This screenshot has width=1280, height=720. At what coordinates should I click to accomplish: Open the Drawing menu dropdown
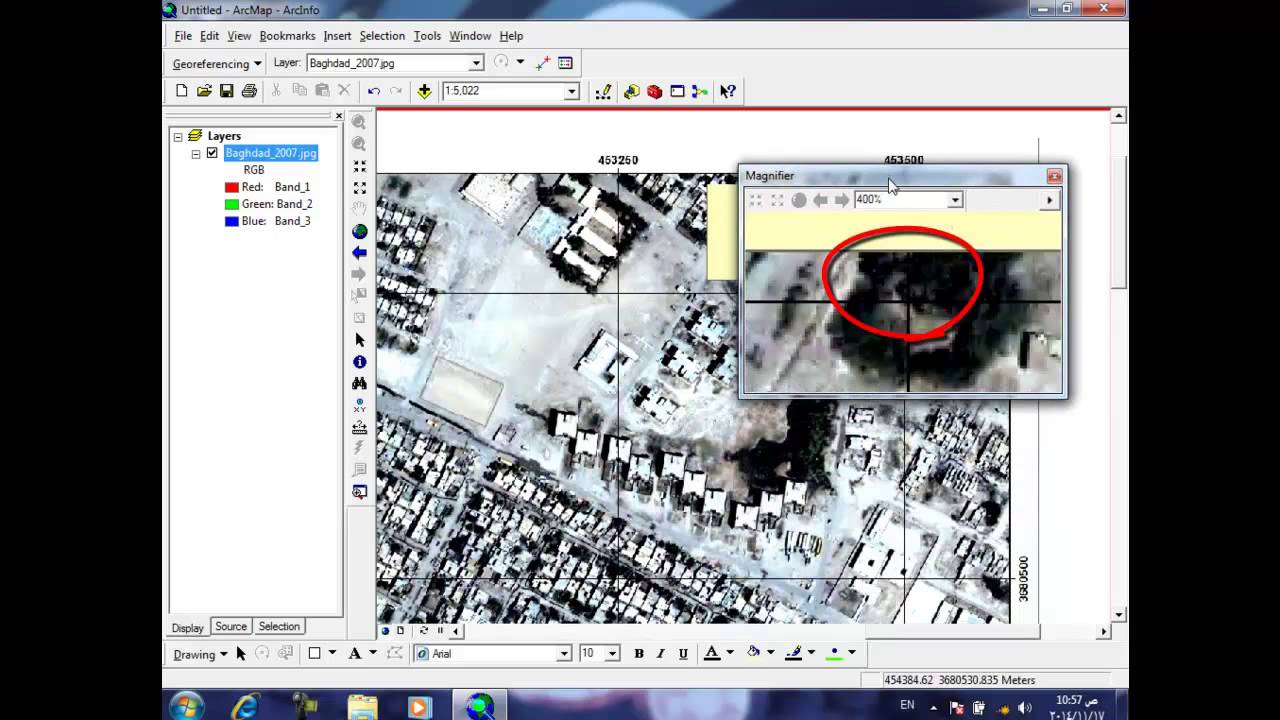click(200, 654)
